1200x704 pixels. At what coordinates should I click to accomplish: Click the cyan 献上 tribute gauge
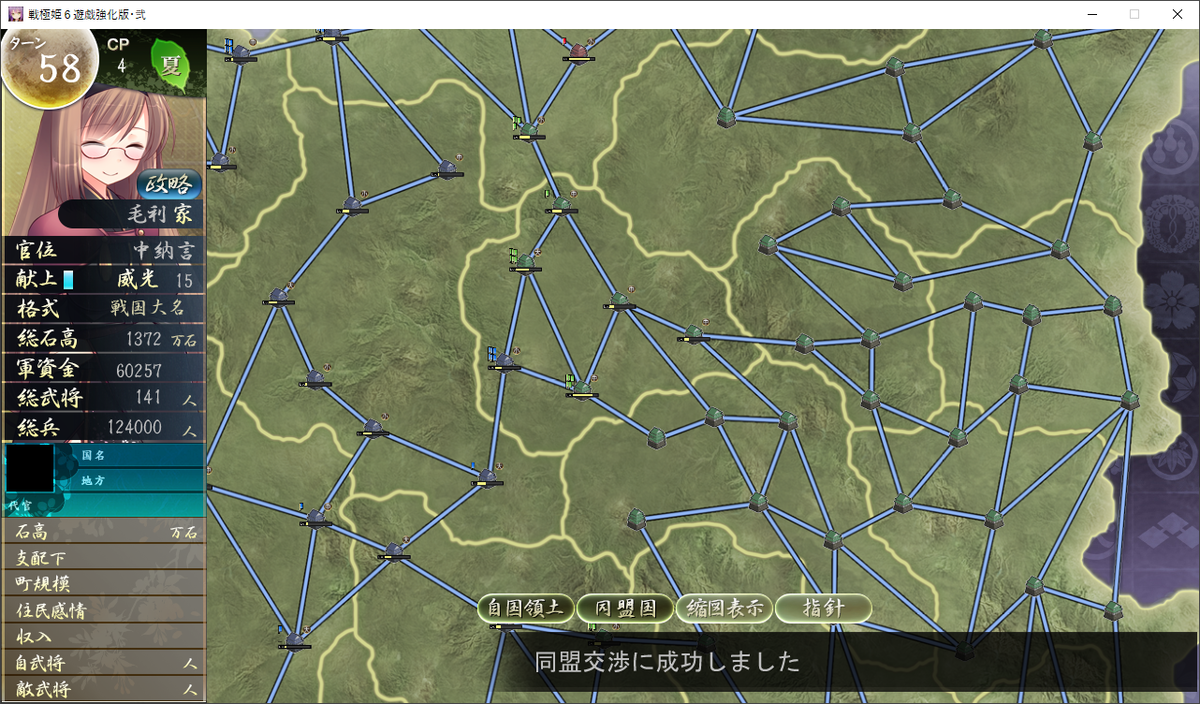[69, 280]
